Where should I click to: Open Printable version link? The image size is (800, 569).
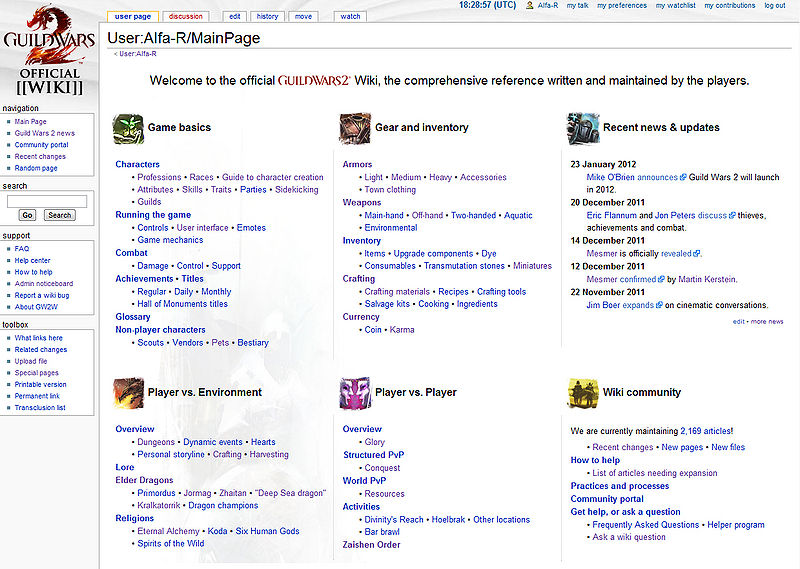(x=40, y=384)
